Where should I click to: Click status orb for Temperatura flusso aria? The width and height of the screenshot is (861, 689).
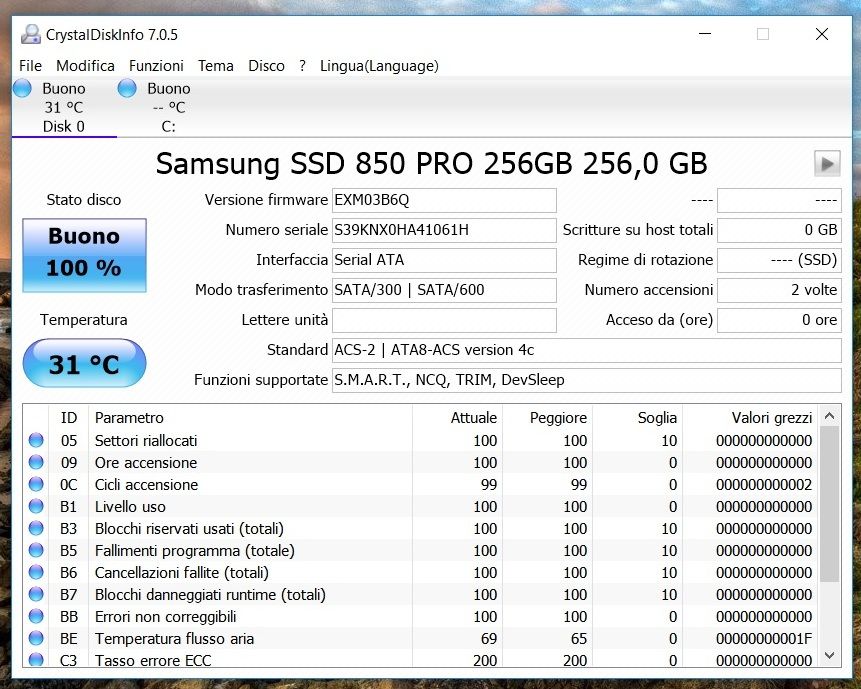pyautogui.click(x=37, y=638)
